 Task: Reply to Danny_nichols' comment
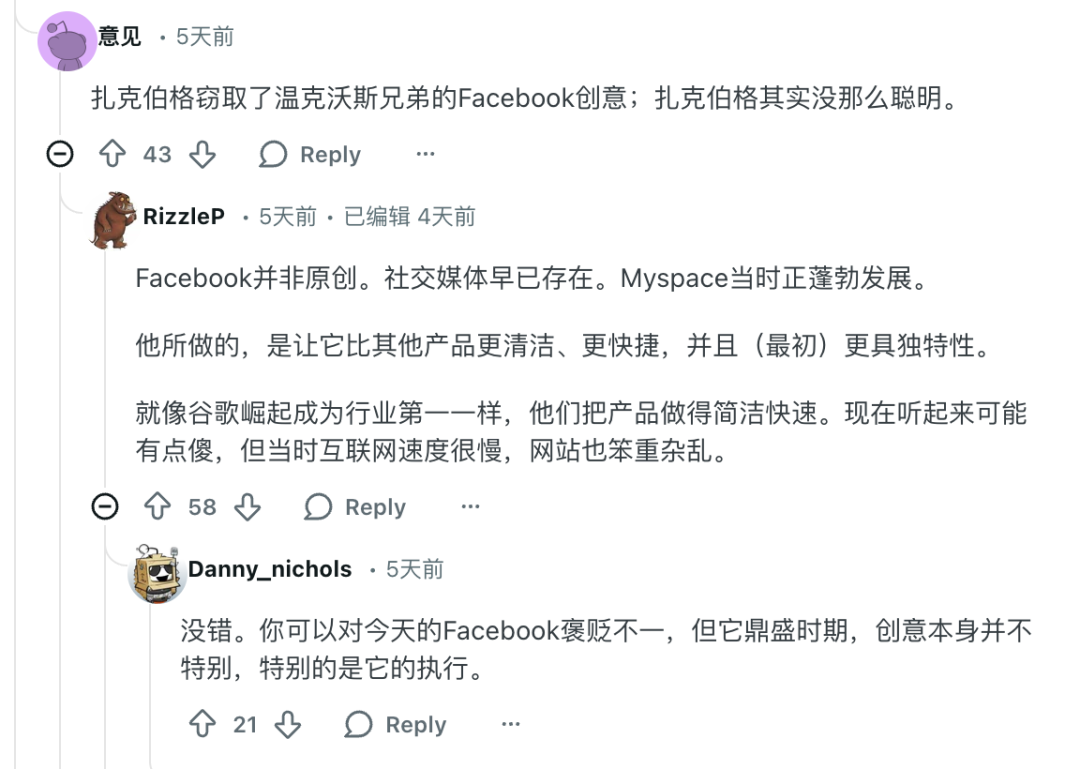(x=396, y=725)
